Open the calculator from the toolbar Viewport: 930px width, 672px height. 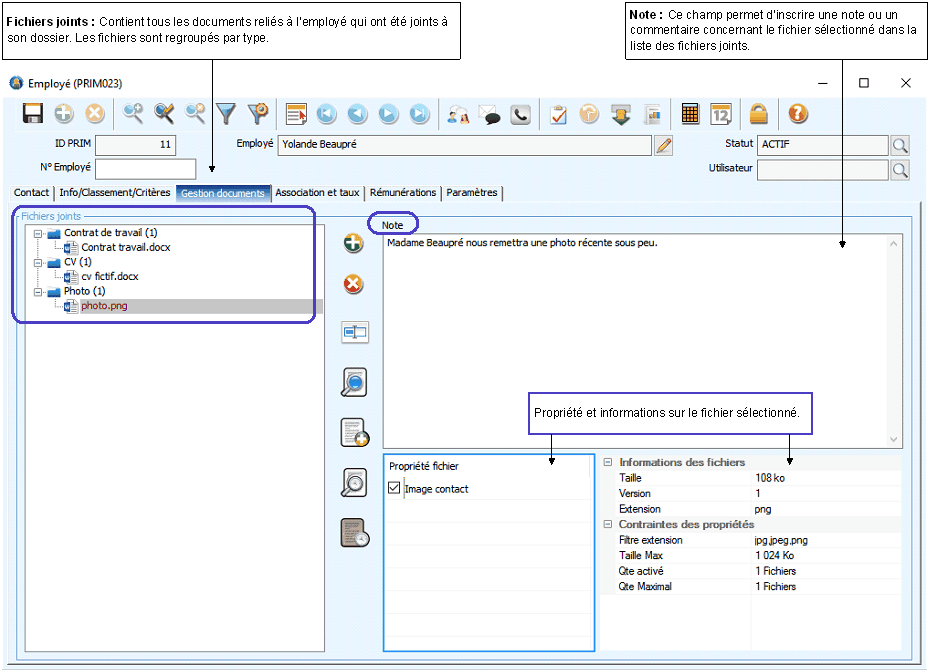[x=690, y=114]
